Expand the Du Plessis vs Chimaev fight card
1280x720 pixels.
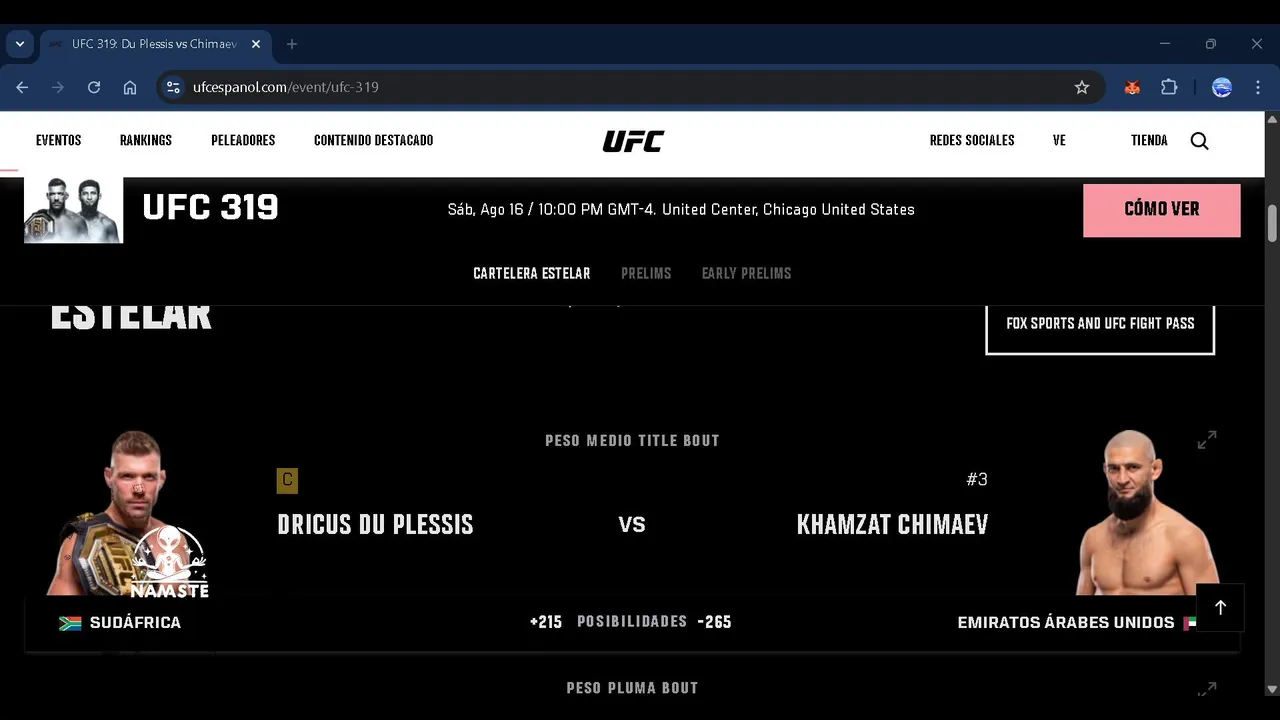pyautogui.click(x=1207, y=440)
